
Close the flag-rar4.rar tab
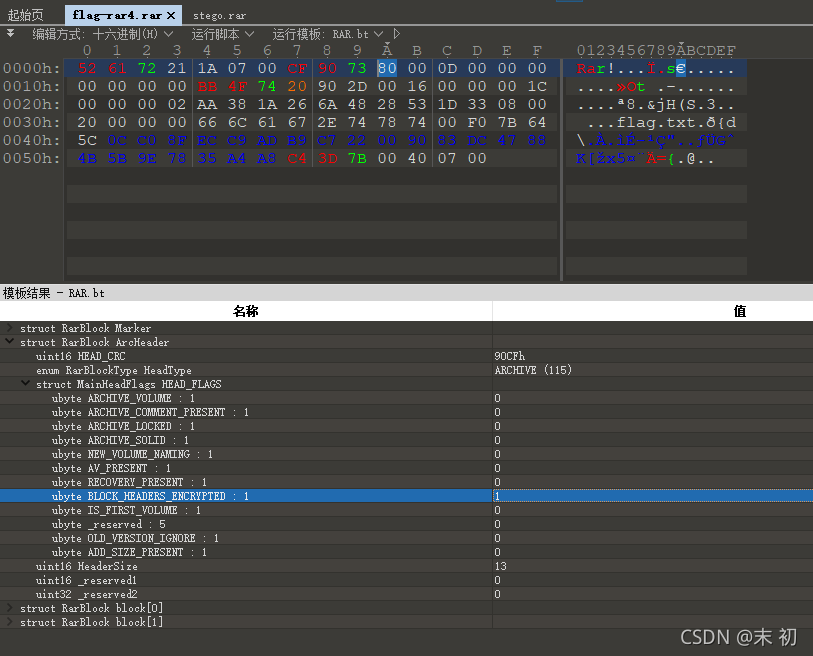171,16
